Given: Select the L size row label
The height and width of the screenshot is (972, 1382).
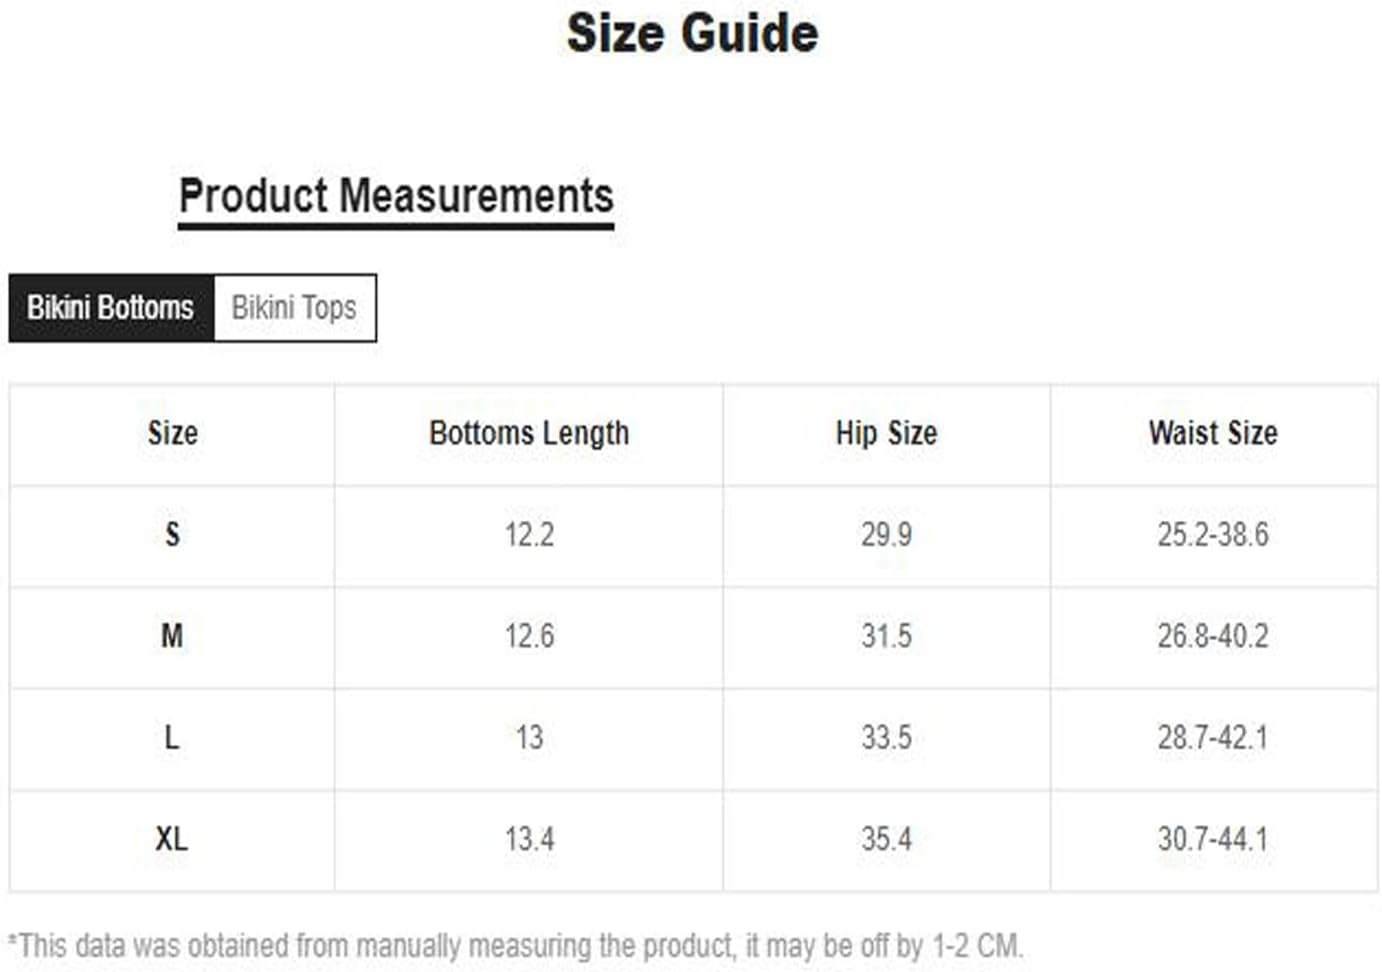Looking at the screenshot, I should pos(172,738).
